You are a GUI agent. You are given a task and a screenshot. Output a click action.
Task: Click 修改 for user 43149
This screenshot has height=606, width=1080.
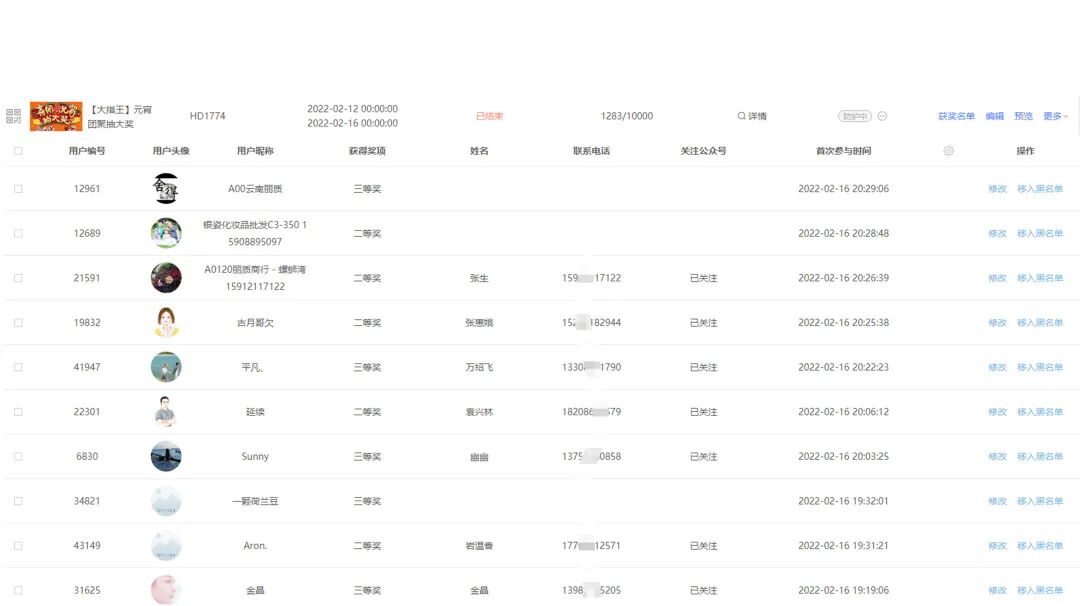tap(997, 545)
